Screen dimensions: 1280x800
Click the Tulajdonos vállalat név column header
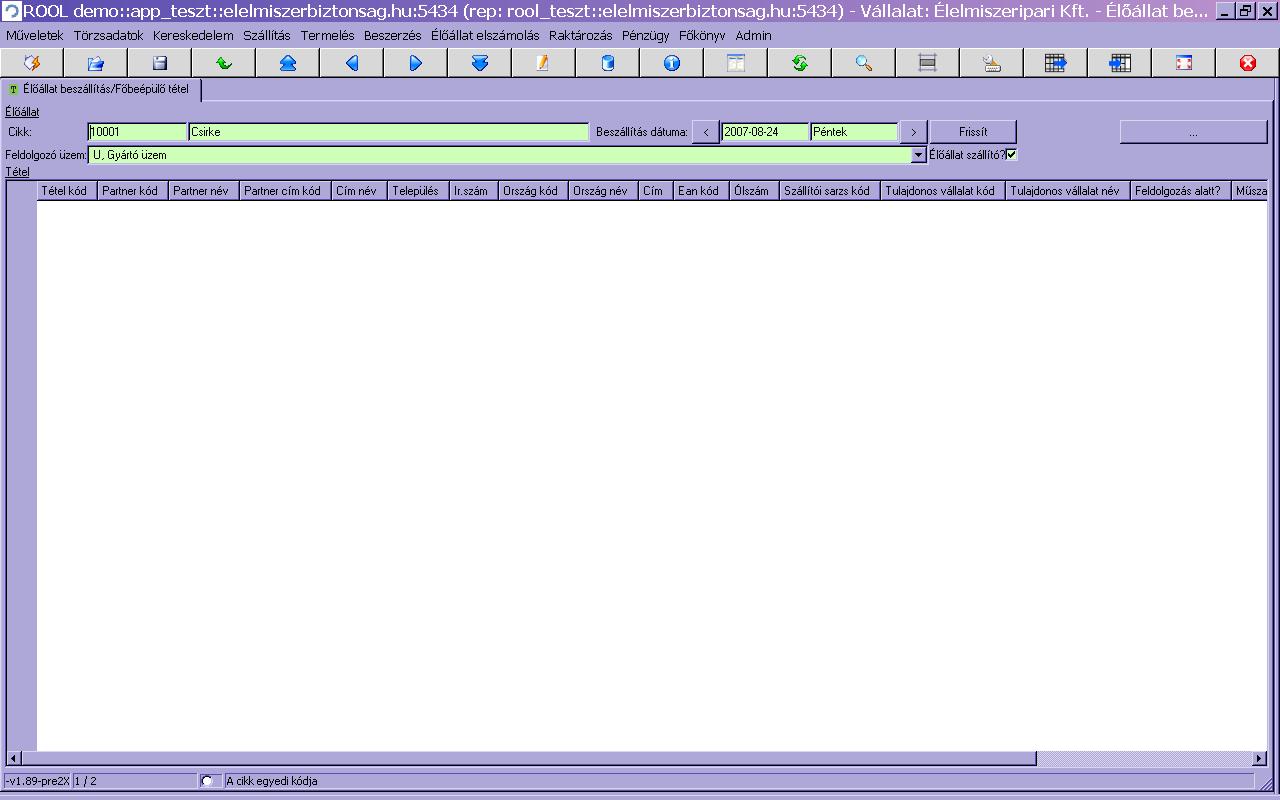click(x=1068, y=191)
